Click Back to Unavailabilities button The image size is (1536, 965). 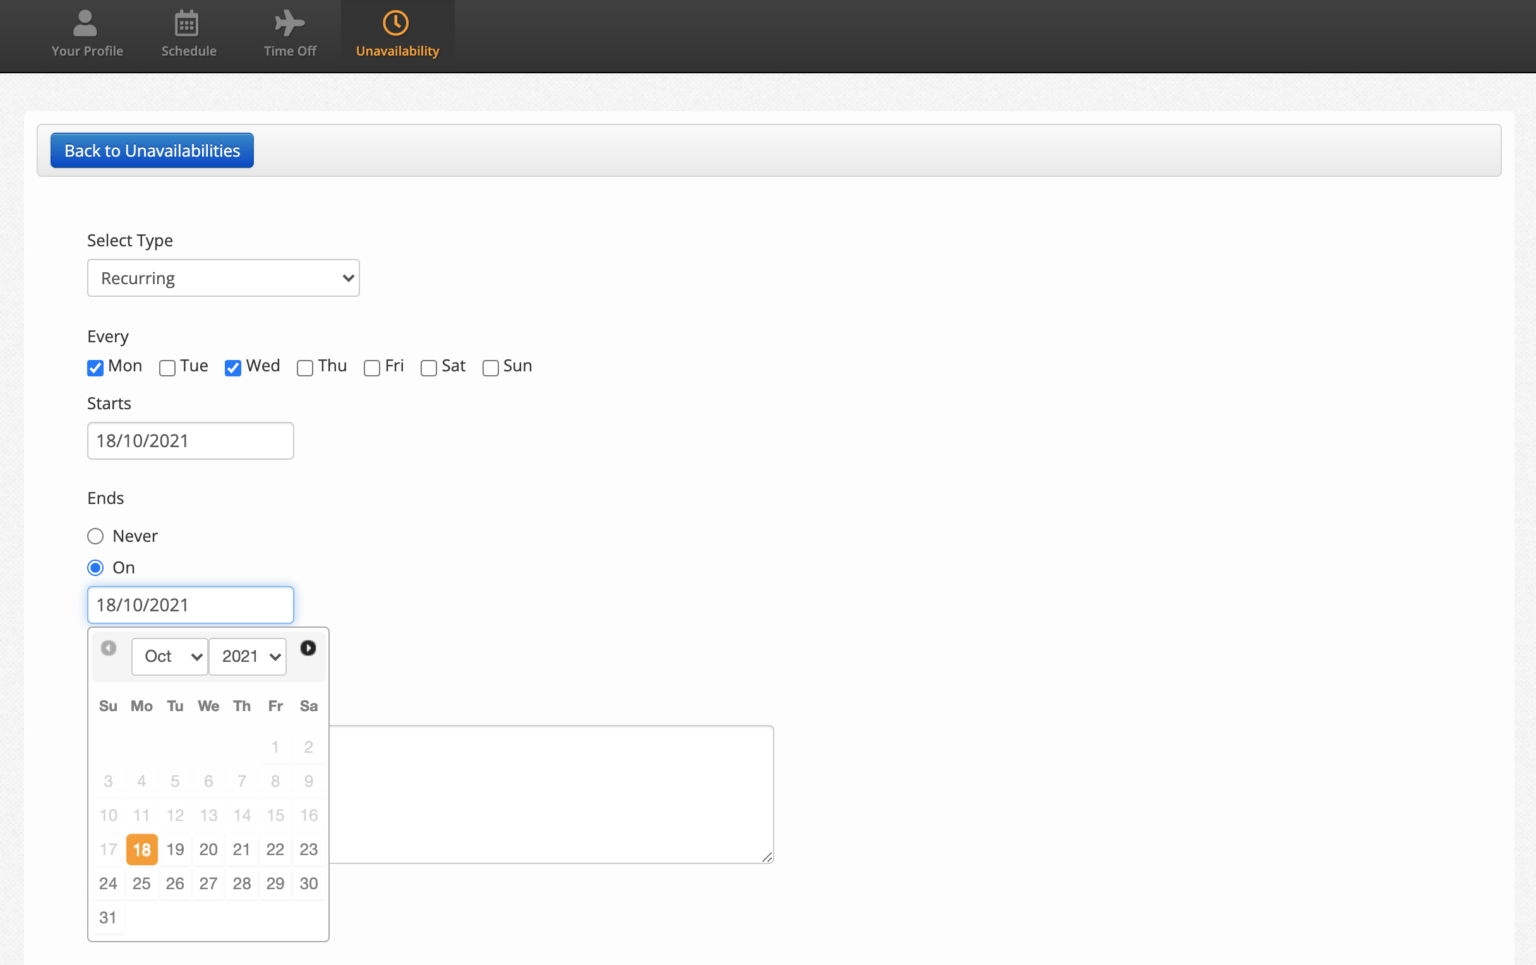(x=152, y=151)
